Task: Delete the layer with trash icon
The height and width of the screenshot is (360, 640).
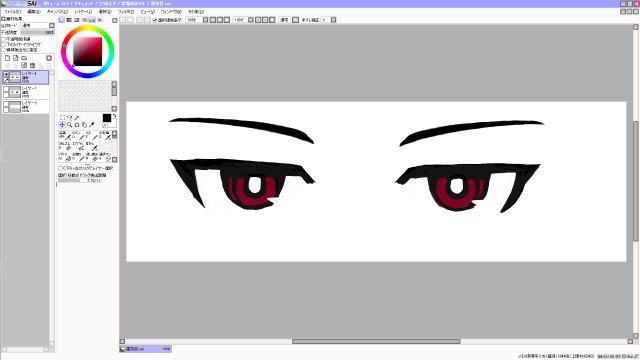Action: pos(33,65)
